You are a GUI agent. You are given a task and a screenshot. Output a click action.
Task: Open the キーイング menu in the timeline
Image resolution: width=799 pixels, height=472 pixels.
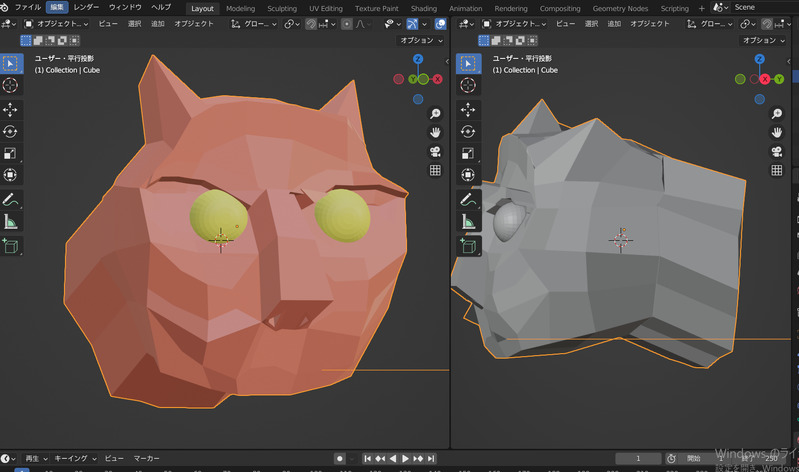pyautogui.click(x=71, y=458)
